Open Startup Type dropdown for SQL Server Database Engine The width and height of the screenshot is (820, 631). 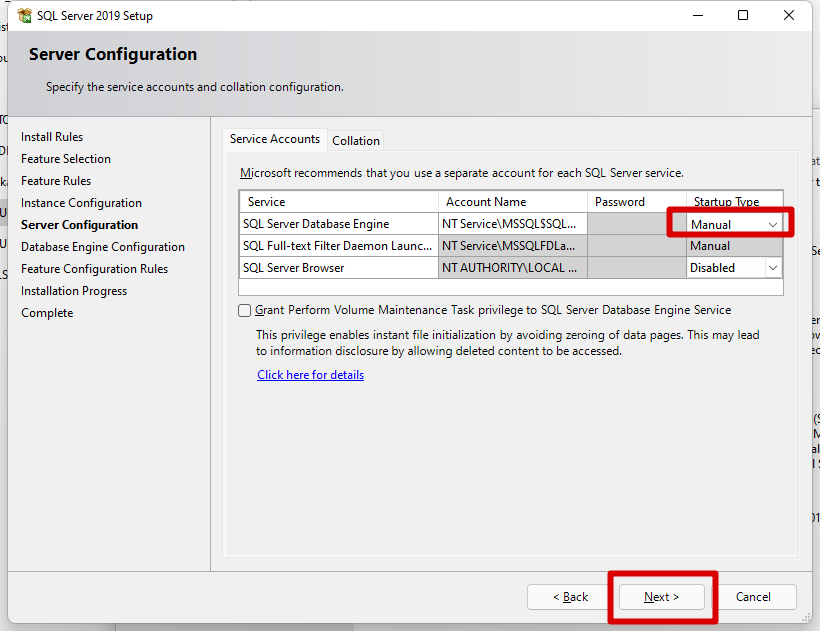772,225
